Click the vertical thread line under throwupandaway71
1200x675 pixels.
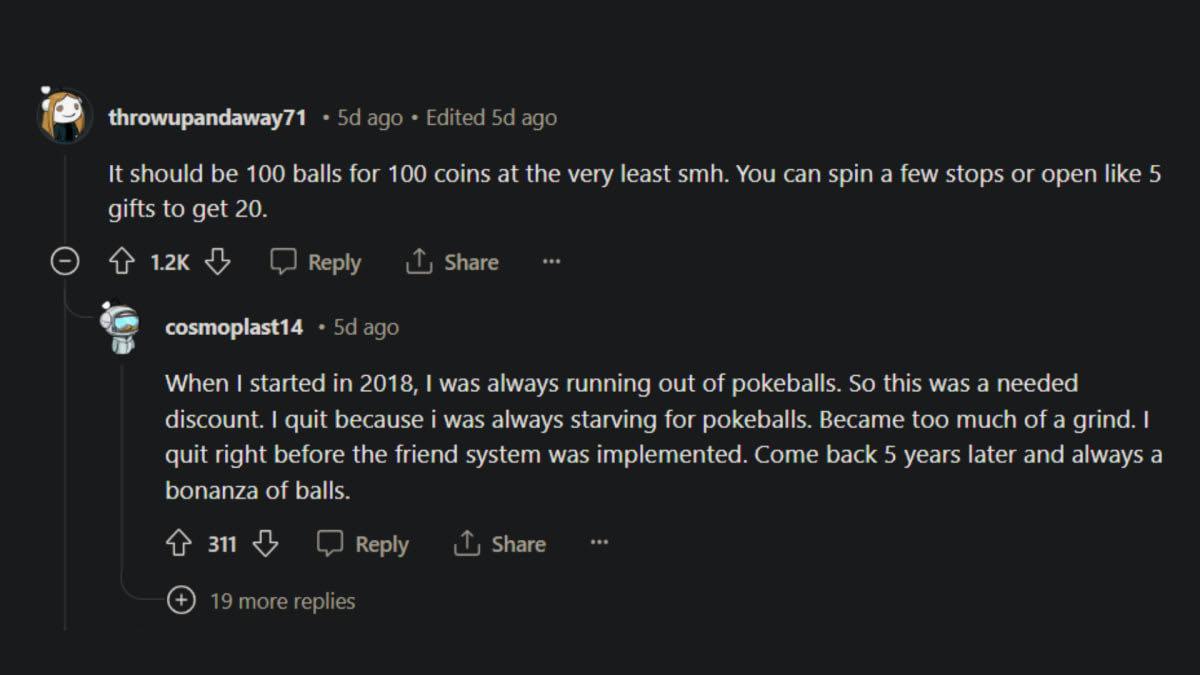tap(65, 450)
